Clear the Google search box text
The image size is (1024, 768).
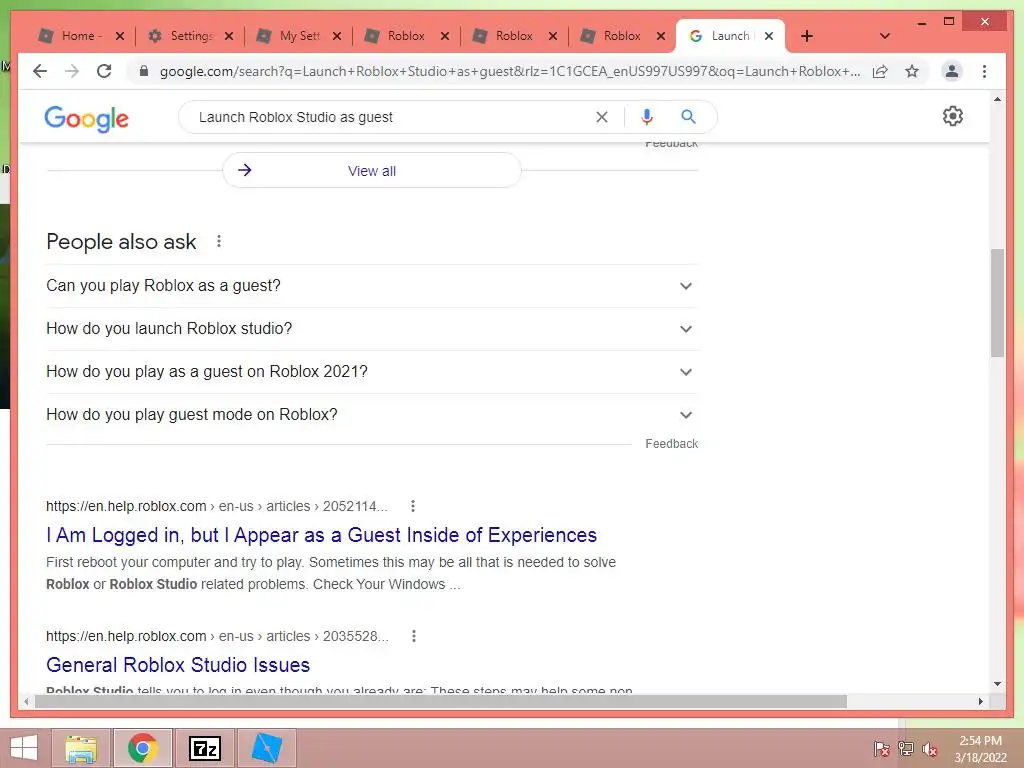click(601, 117)
